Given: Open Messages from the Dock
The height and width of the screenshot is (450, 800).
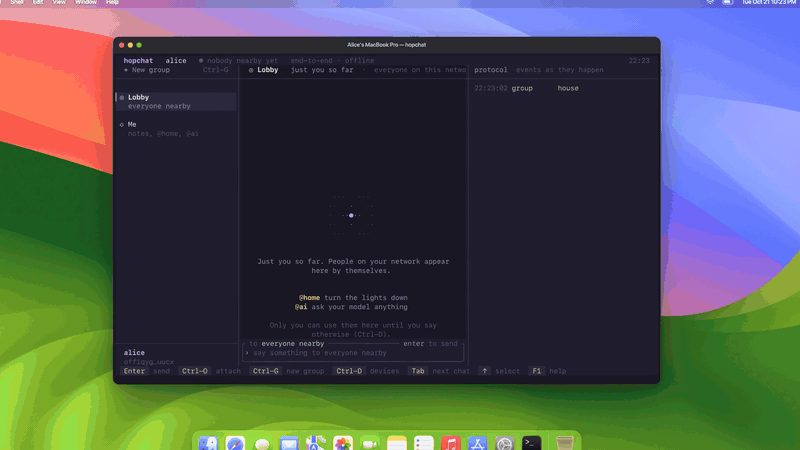Looking at the screenshot, I should coord(262,443).
